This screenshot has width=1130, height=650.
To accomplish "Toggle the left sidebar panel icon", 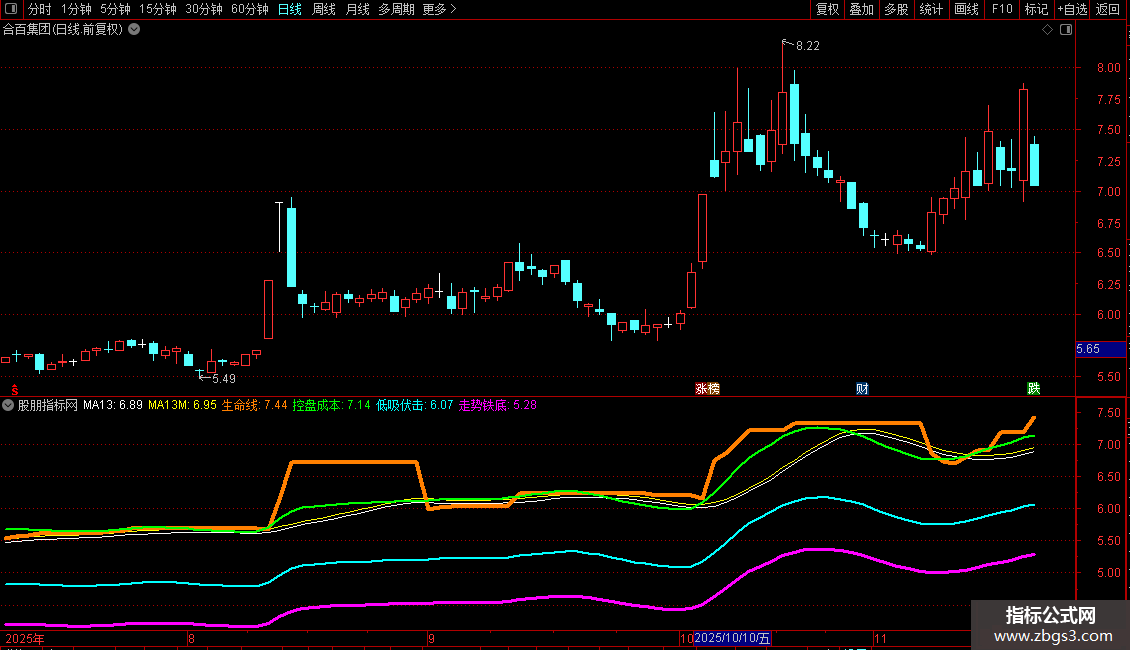I will tap(12, 9).
